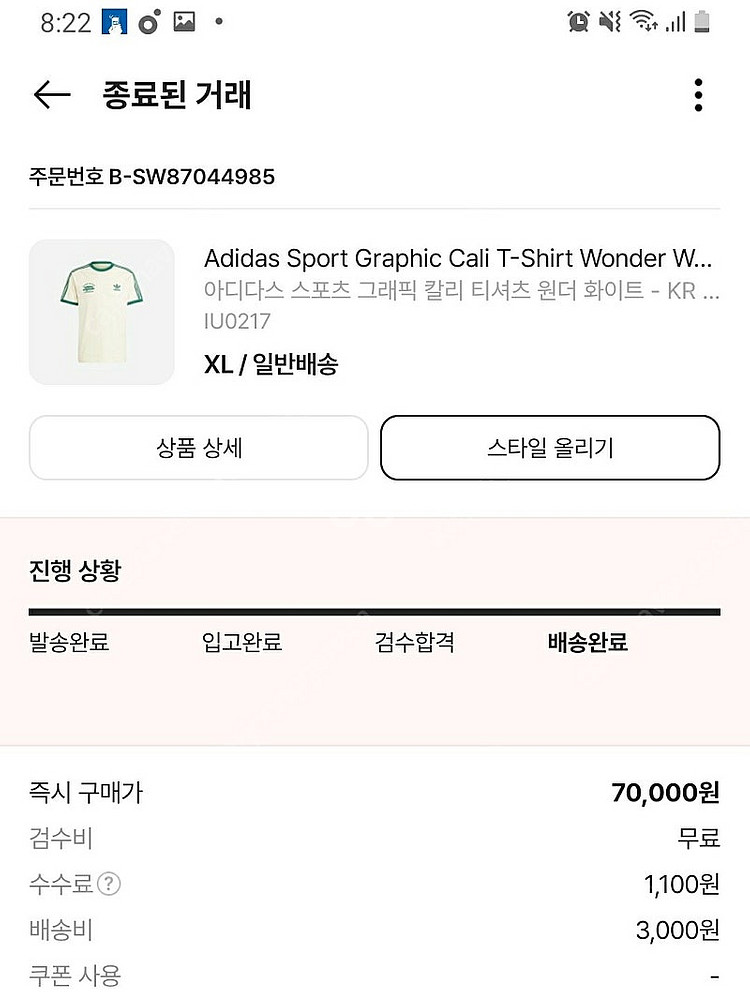Tap the gallery notification icon
The width and height of the screenshot is (750, 998).
[184, 22]
